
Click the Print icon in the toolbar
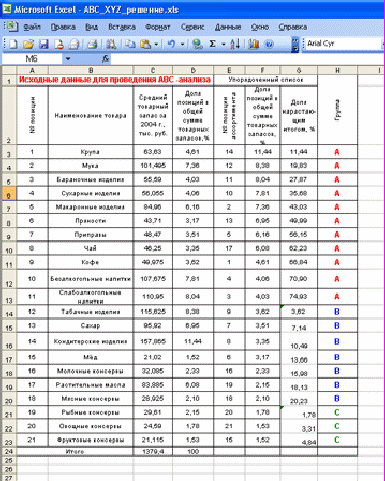pos(92,44)
